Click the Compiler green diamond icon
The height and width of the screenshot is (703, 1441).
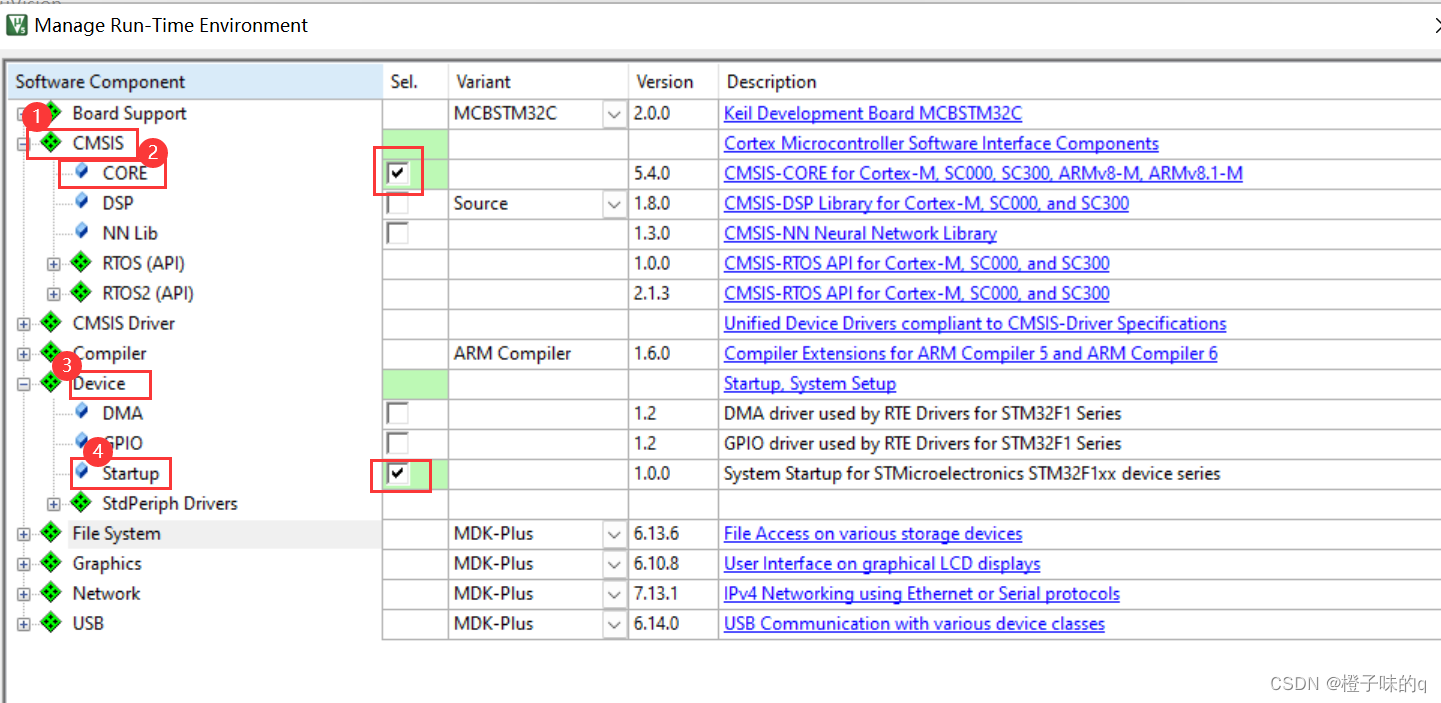(x=51, y=353)
